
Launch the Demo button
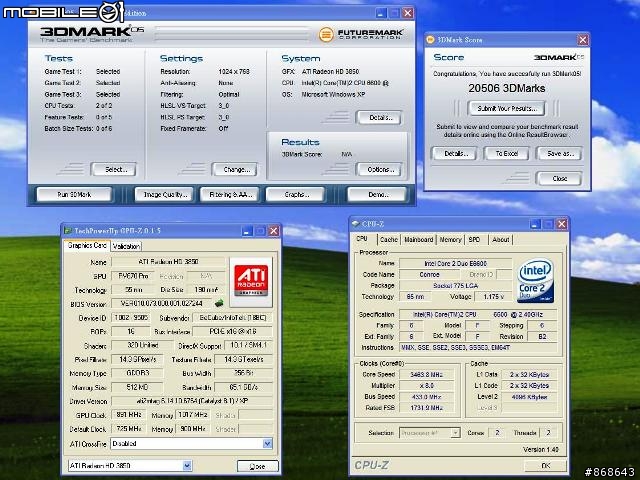point(378,195)
